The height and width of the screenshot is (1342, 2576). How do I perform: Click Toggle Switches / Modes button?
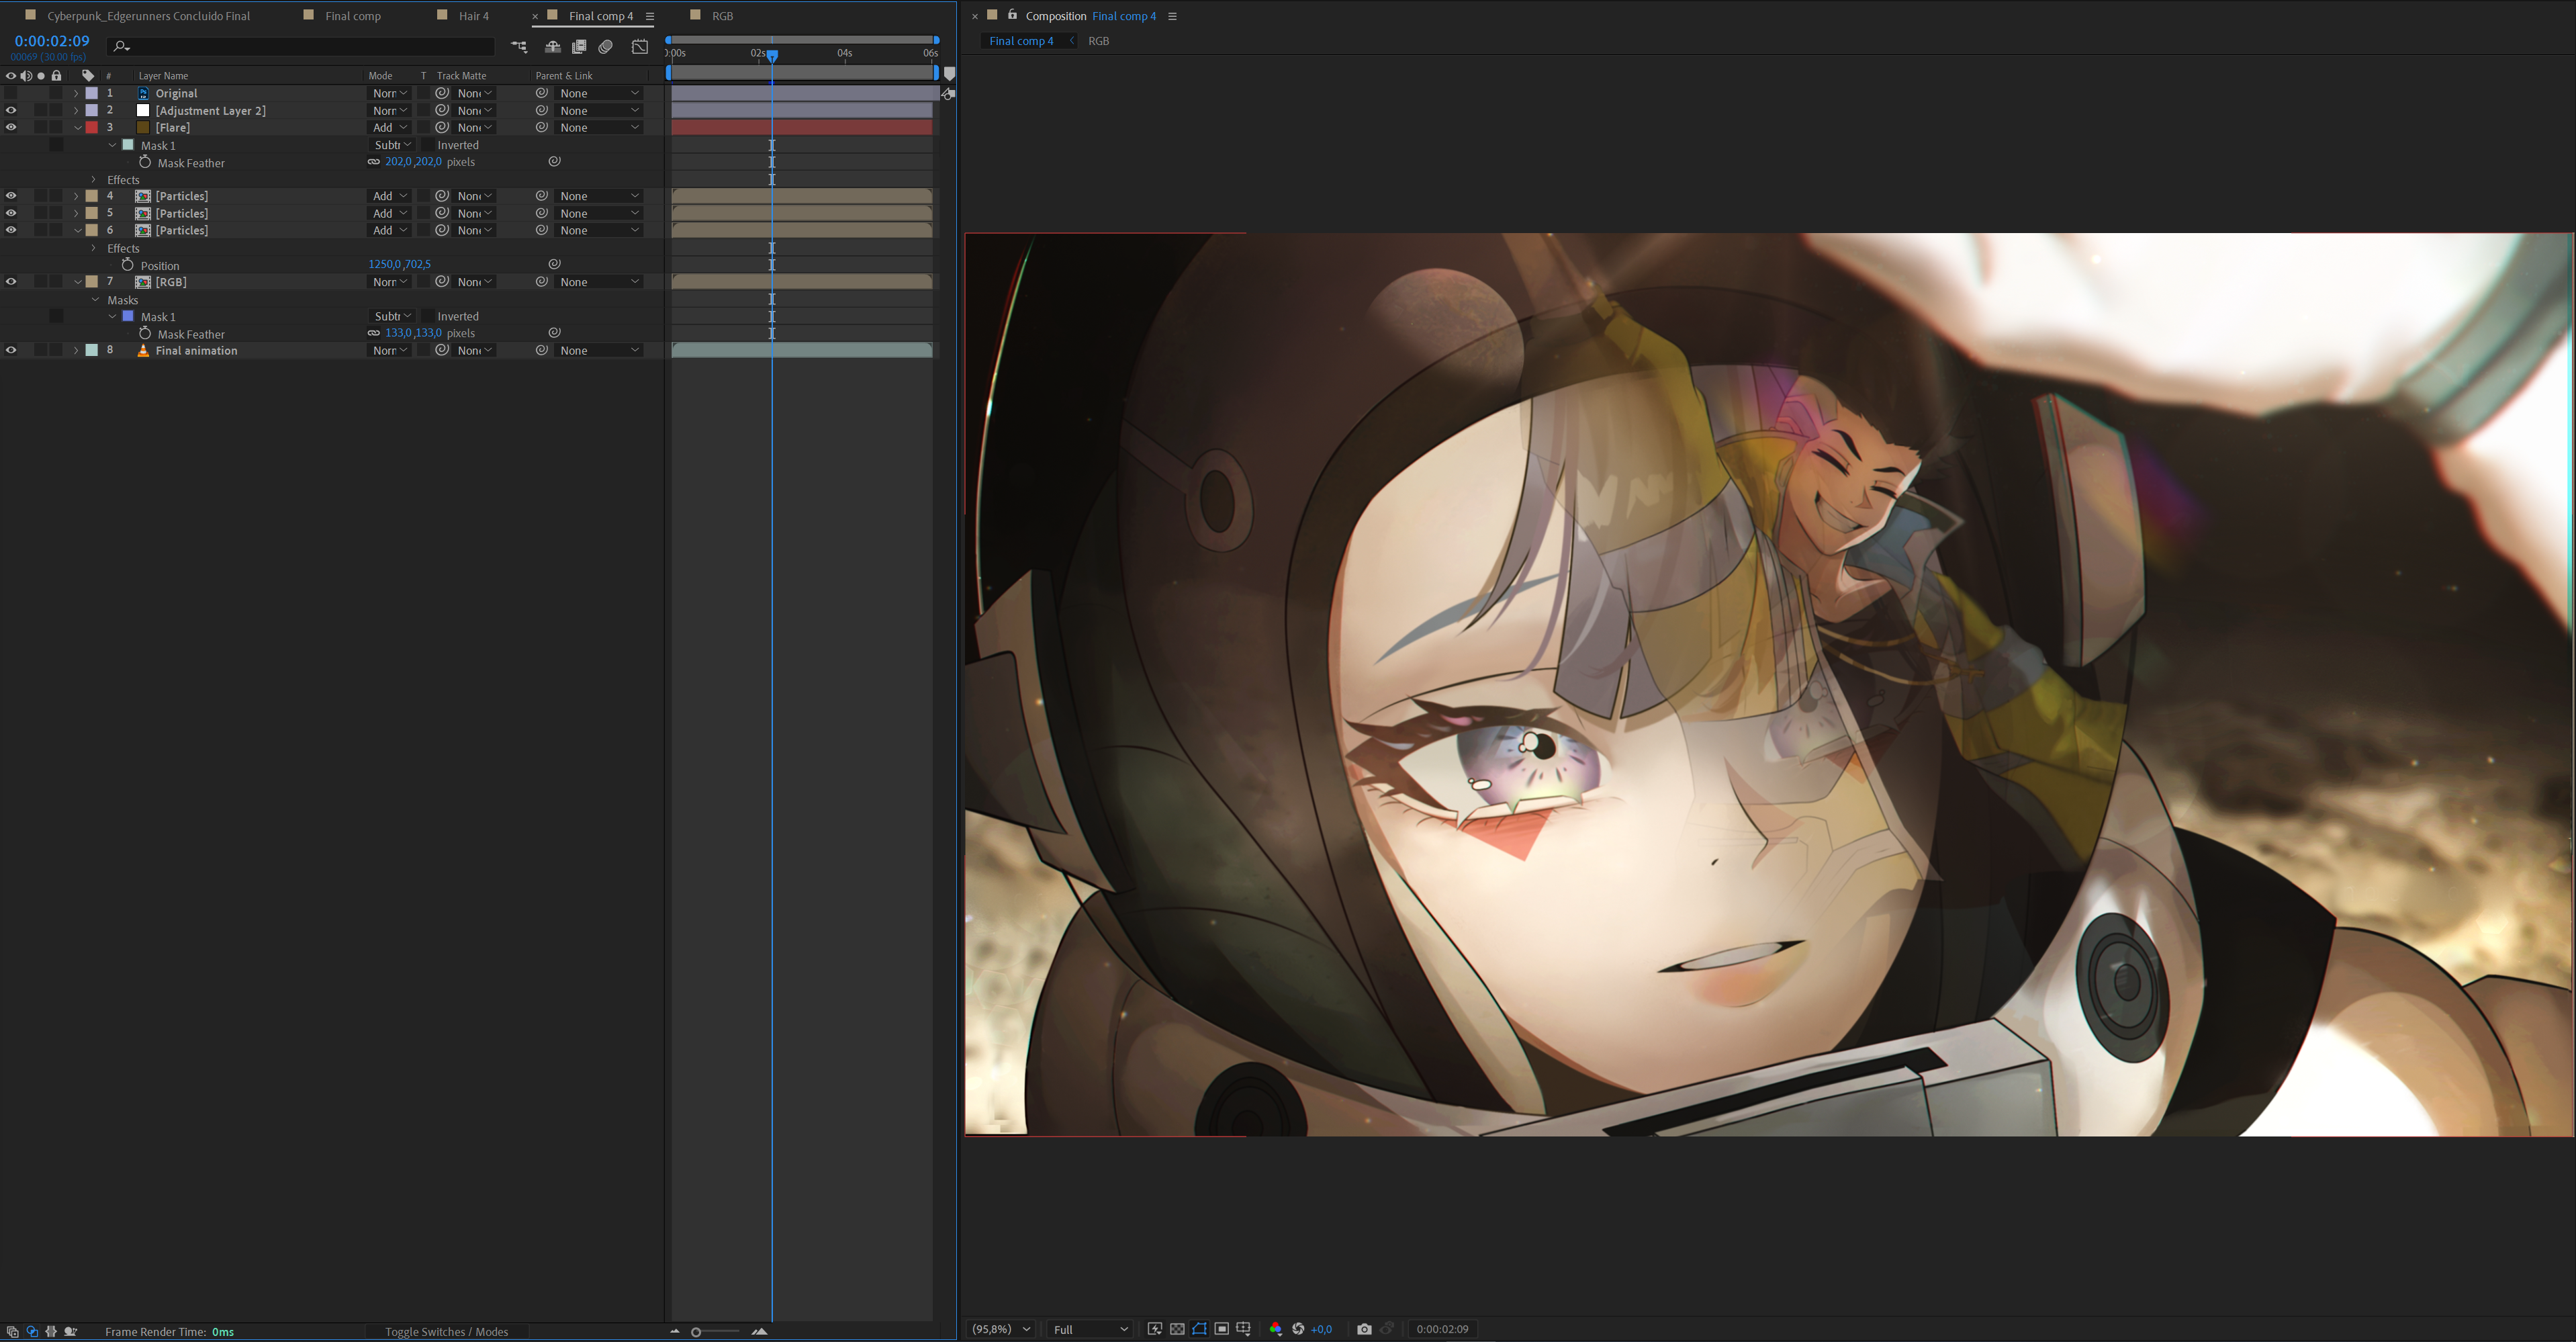point(446,1332)
